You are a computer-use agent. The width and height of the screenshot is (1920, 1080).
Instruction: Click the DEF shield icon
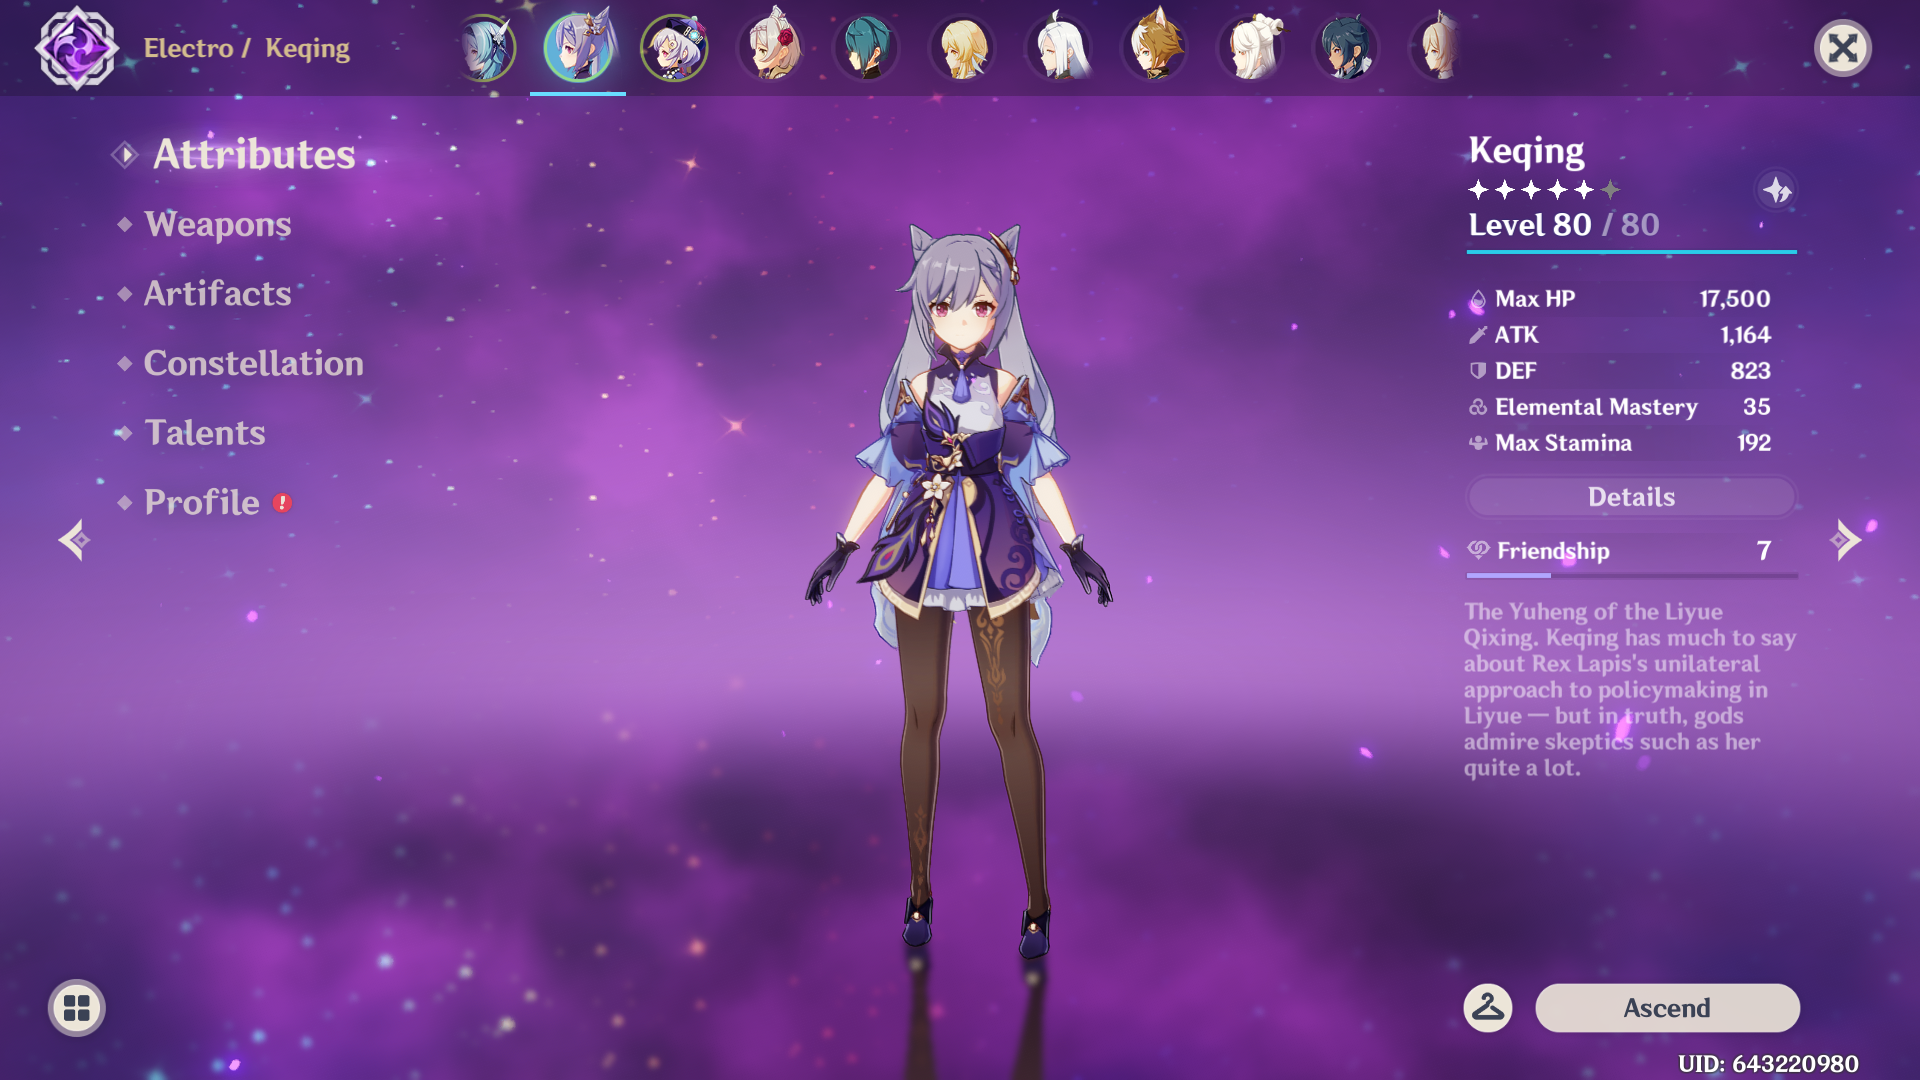coord(1478,371)
